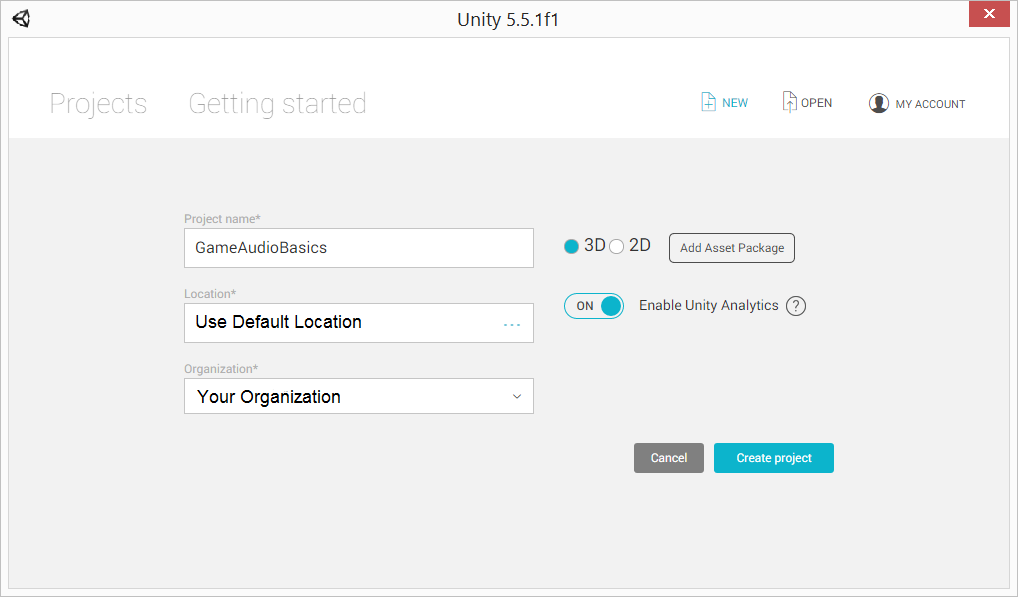Click the Unity Analytics help question mark
The width and height of the screenshot is (1018, 597).
(x=796, y=306)
